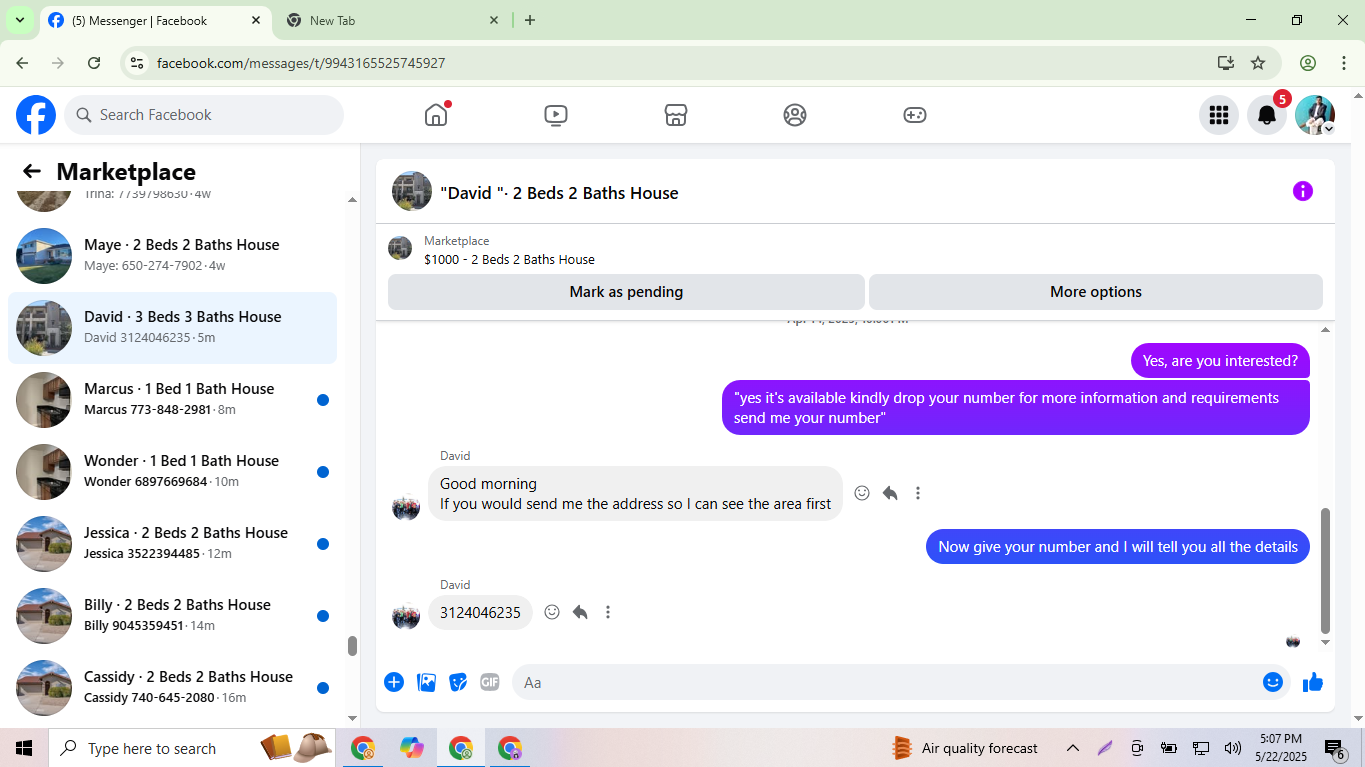
Task: Click the Search Facebook field
Action: pyautogui.click(x=204, y=115)
